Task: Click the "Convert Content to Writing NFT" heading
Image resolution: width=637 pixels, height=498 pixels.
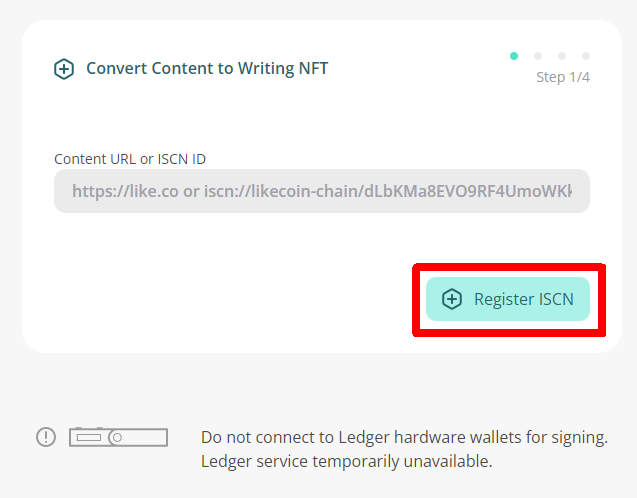Action: click(x=207, y=69)
